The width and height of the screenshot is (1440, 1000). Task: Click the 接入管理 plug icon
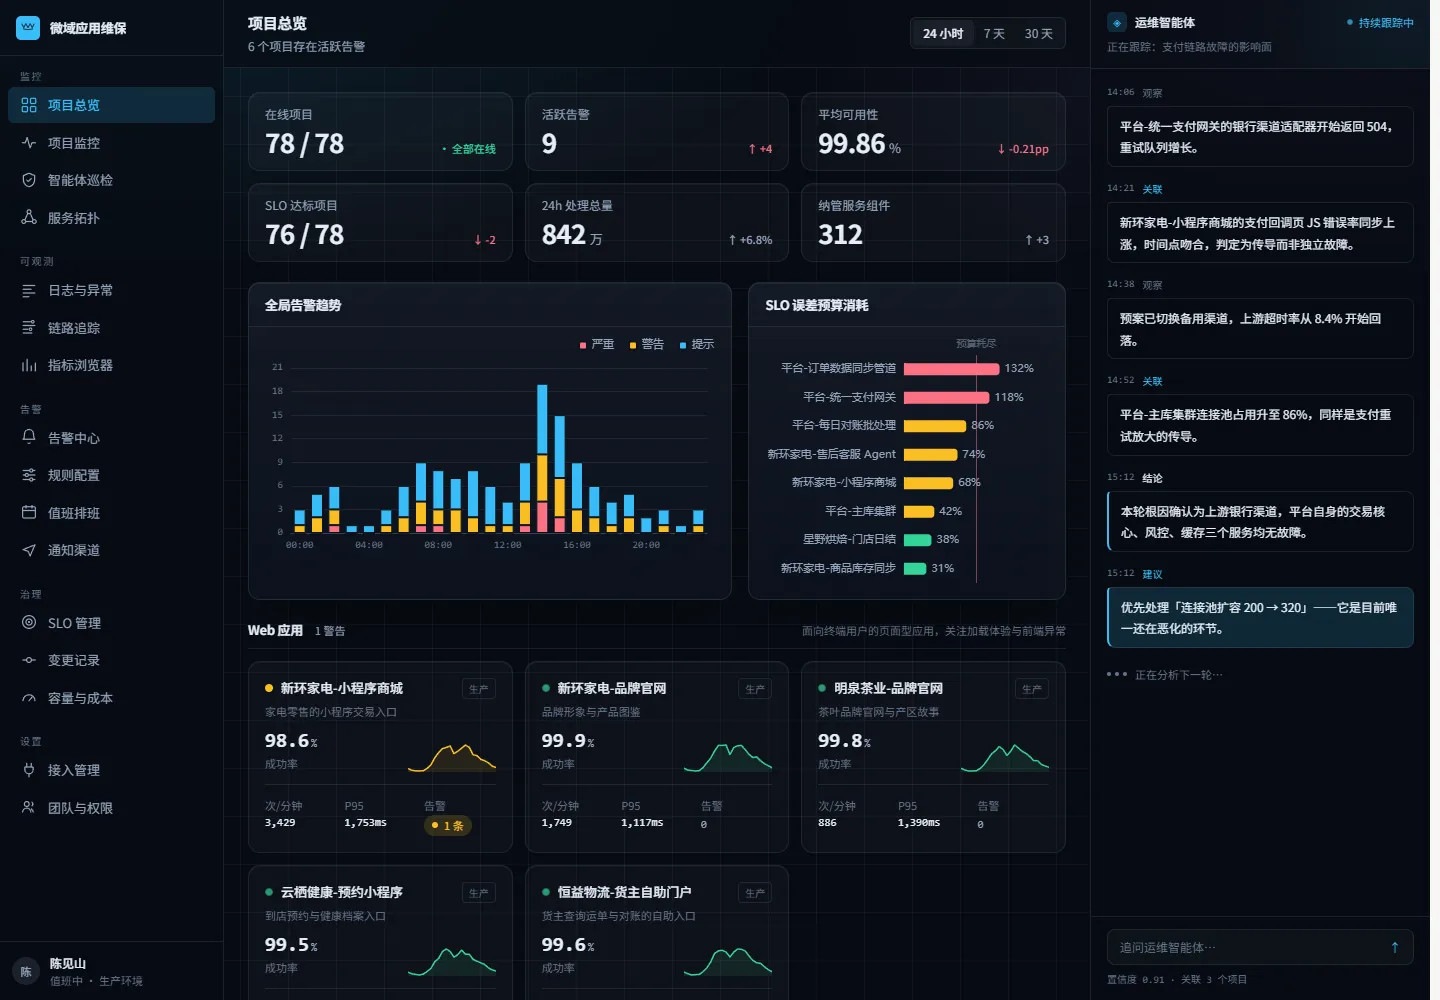[29, 770]
